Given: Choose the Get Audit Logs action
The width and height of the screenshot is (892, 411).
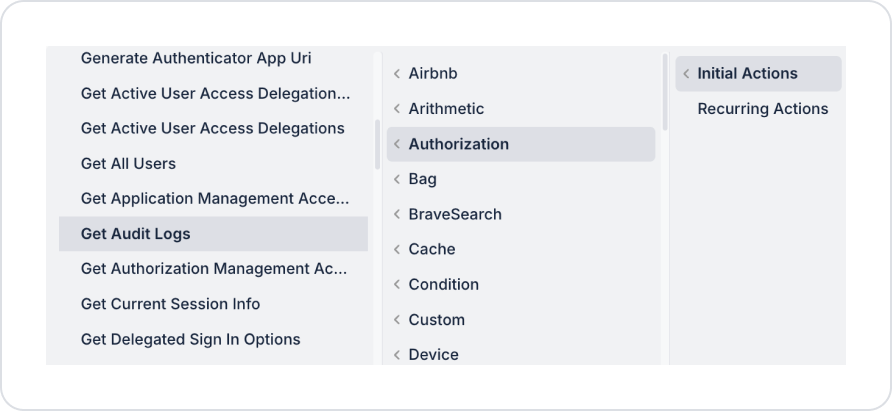Looking at the screenshot, I should tap(213, 234).
